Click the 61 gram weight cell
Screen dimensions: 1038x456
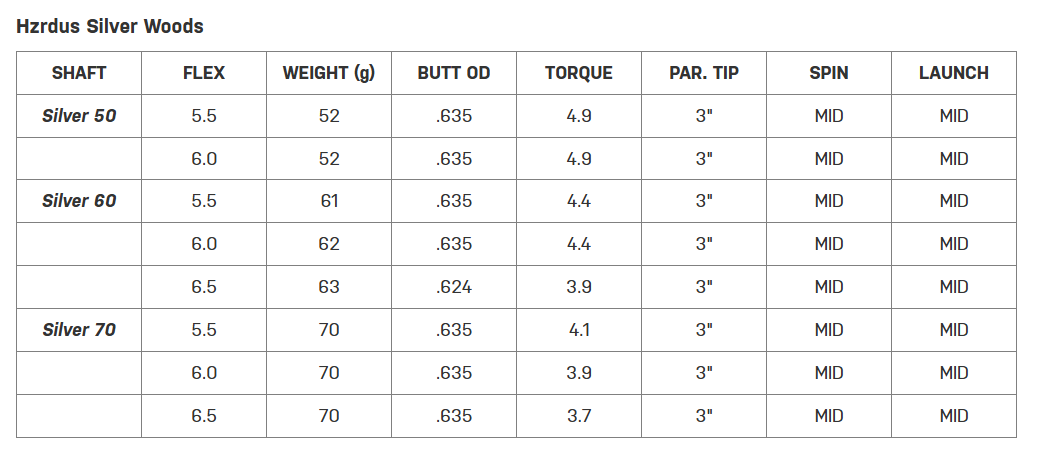click(329, 201)
